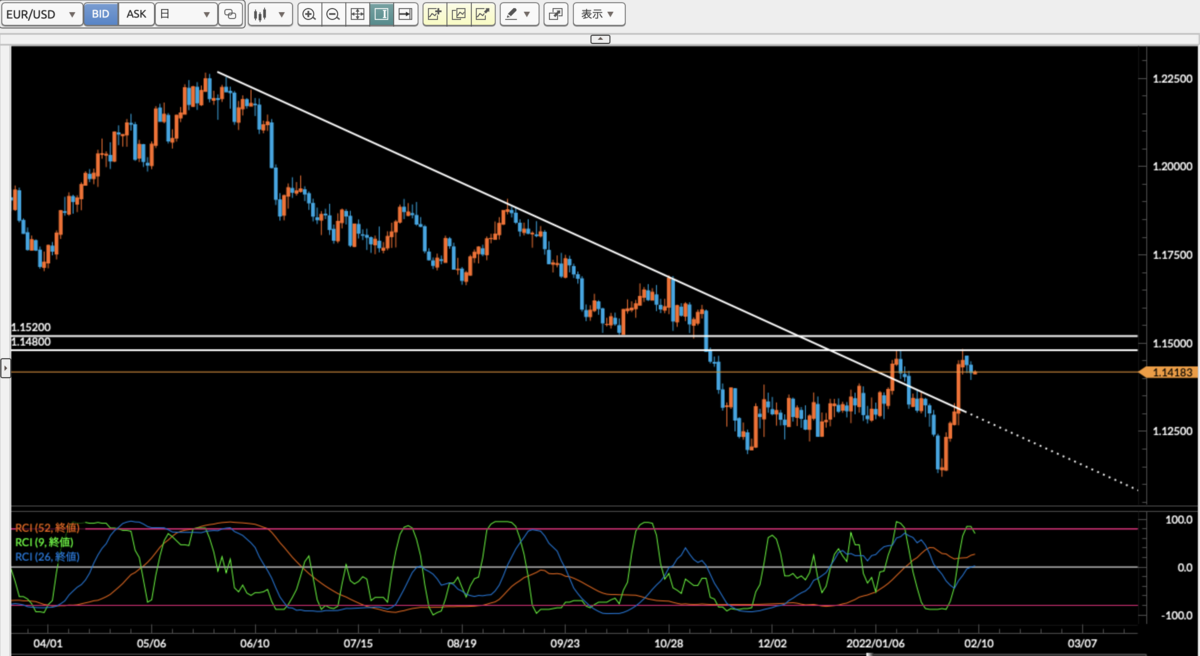Click the zoom in magnifier icon

point(310,14)
